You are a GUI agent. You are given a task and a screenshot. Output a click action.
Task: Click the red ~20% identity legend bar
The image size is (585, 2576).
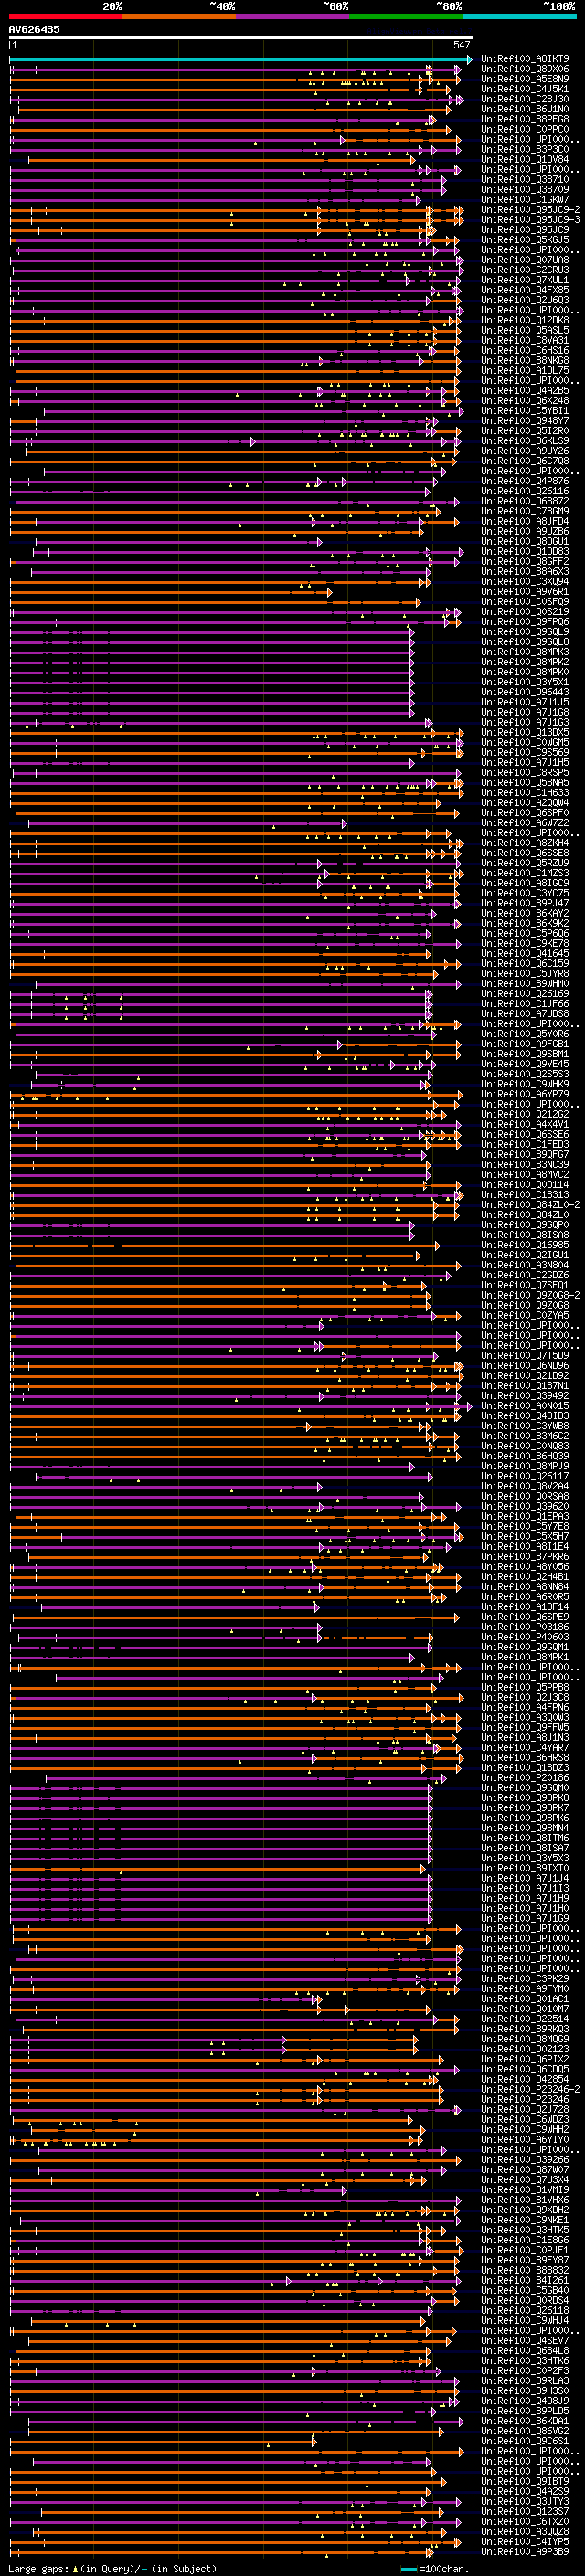click(x=65, y=17)
